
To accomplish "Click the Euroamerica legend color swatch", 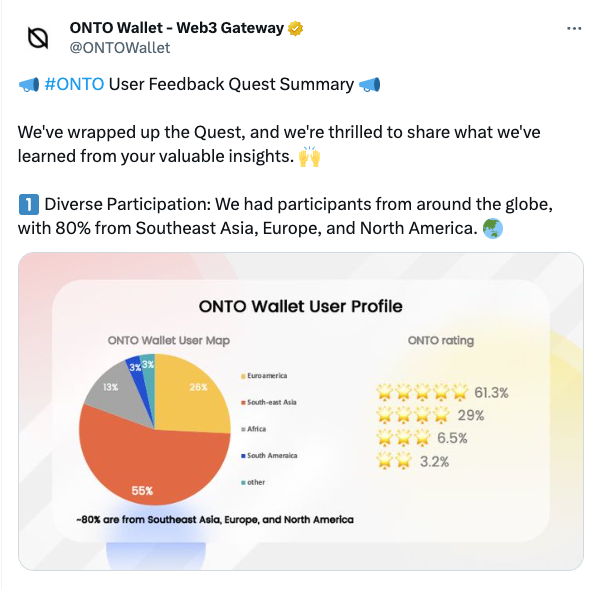I will click(x=243, y=377).
